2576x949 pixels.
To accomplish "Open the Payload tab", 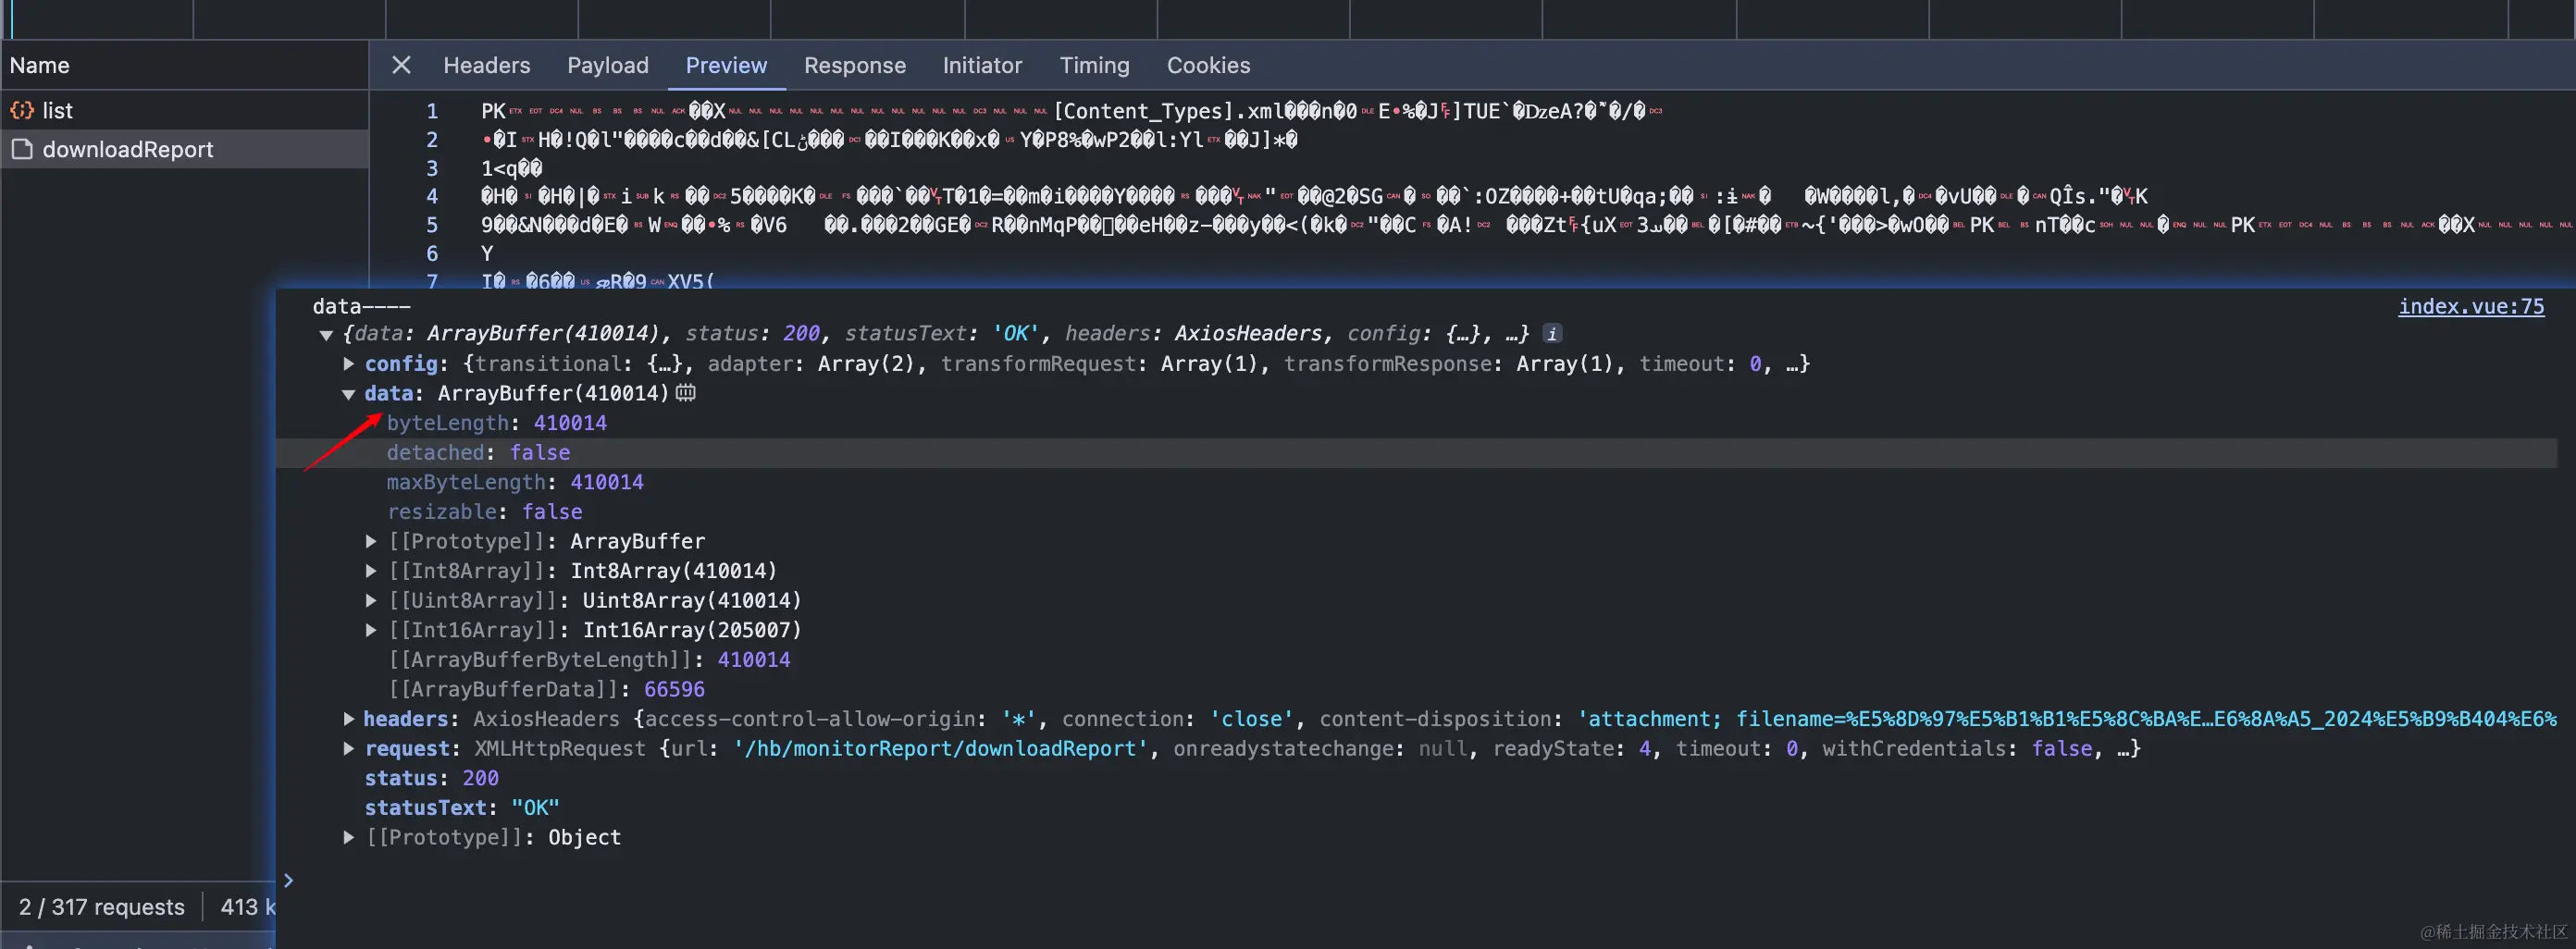I will (607, 65).
